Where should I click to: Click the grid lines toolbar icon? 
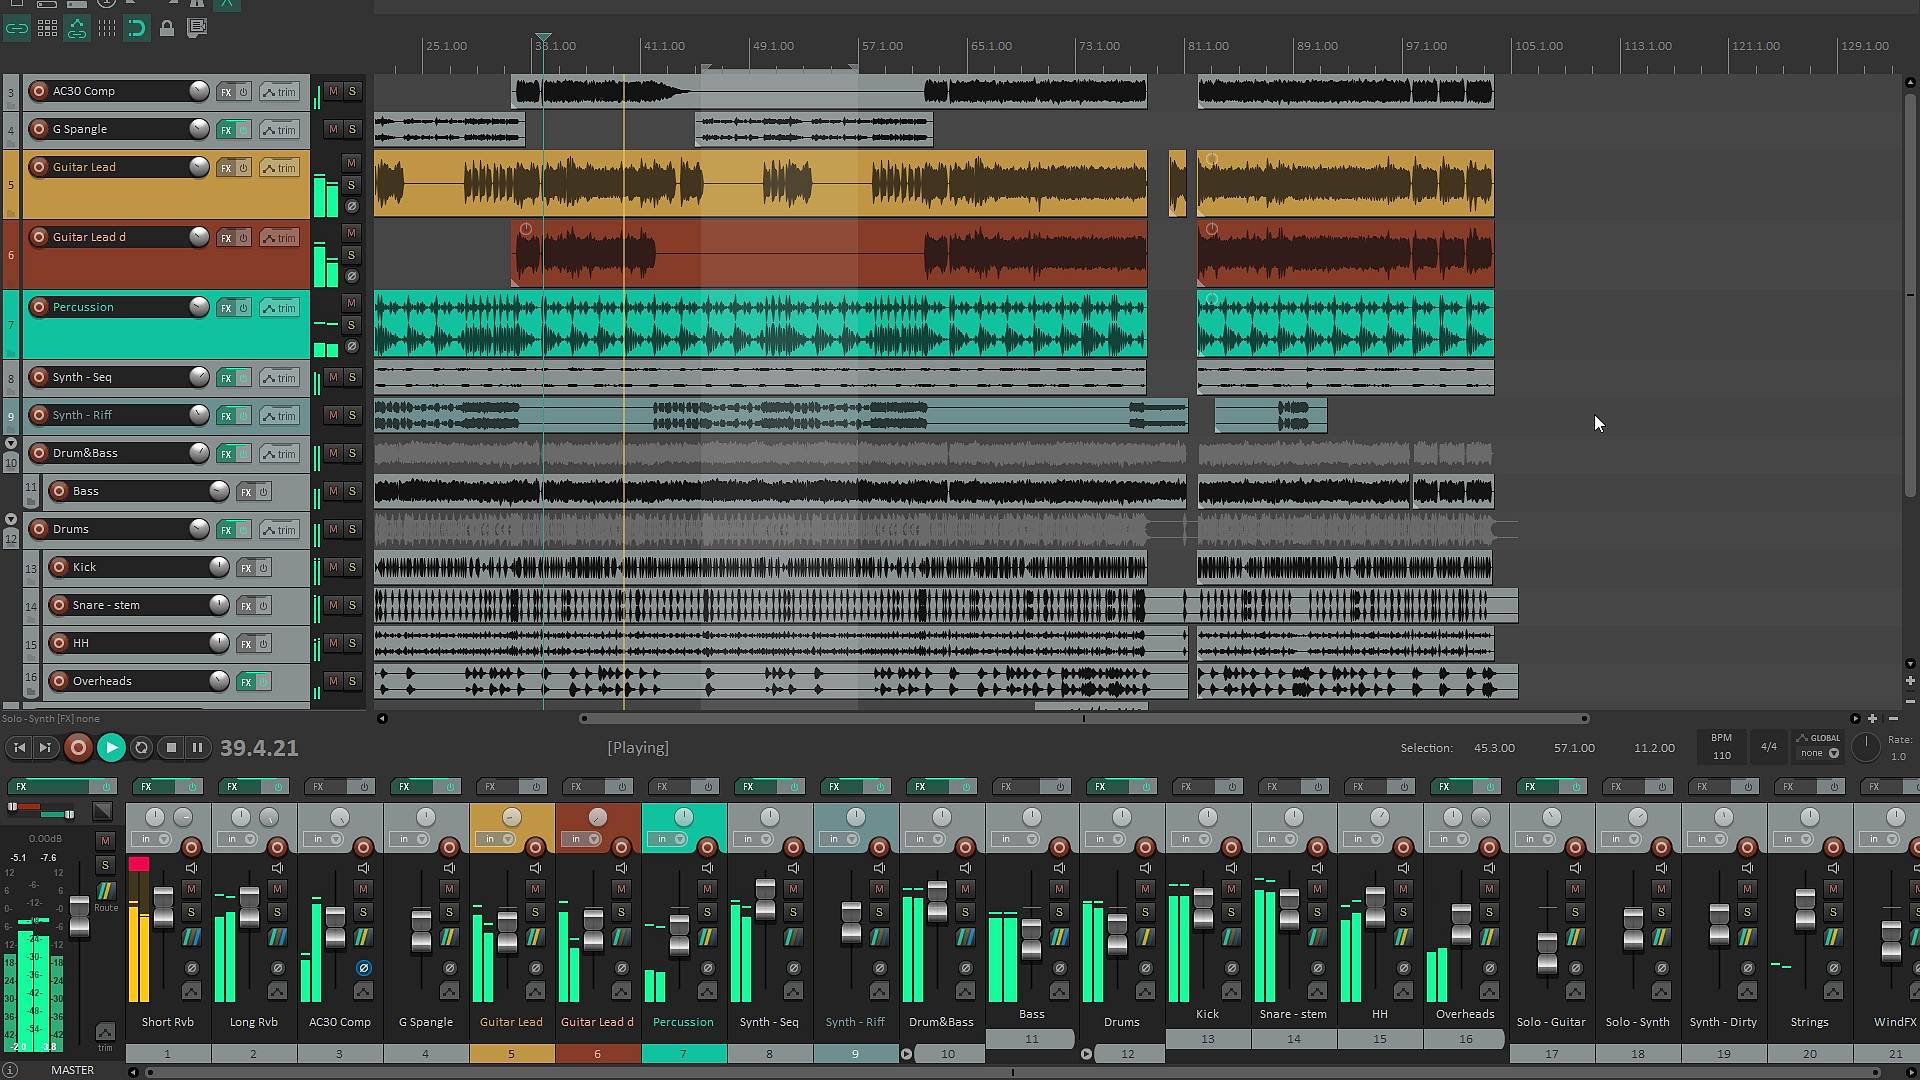tap(106, 28)
